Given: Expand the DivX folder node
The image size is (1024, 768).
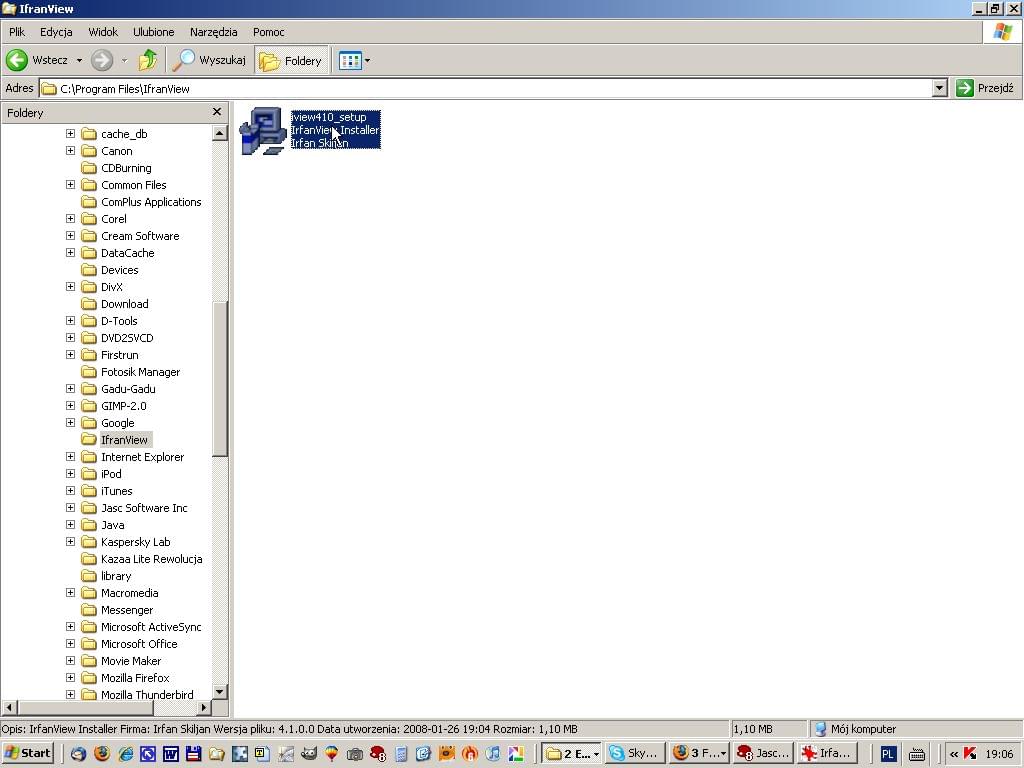Looking at the screenshot, I should [x=71, y=286].
